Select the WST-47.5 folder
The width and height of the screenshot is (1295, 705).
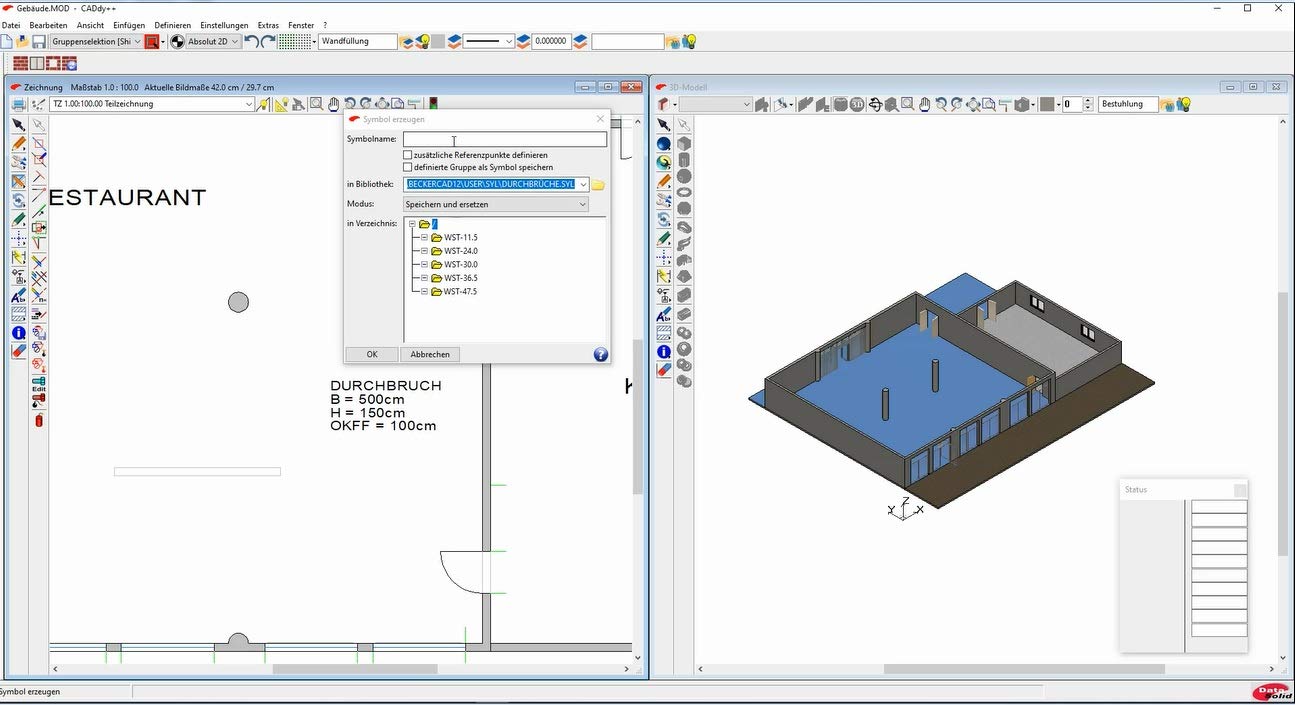pos(461,291)
